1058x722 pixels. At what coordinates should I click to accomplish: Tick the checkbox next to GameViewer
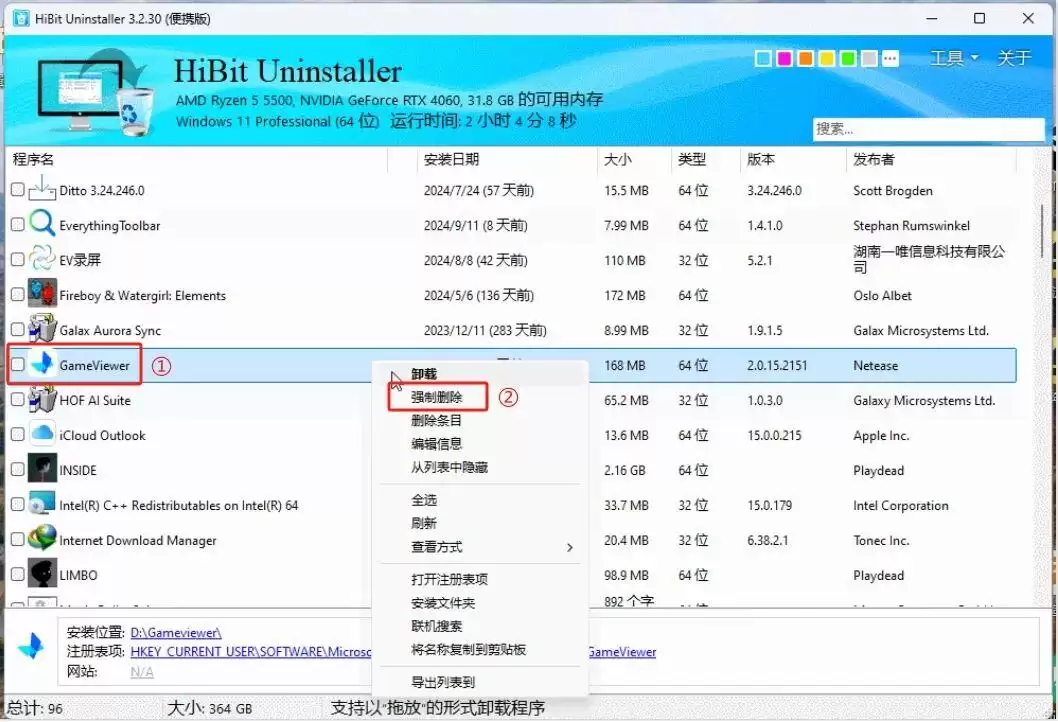(18, 365)
